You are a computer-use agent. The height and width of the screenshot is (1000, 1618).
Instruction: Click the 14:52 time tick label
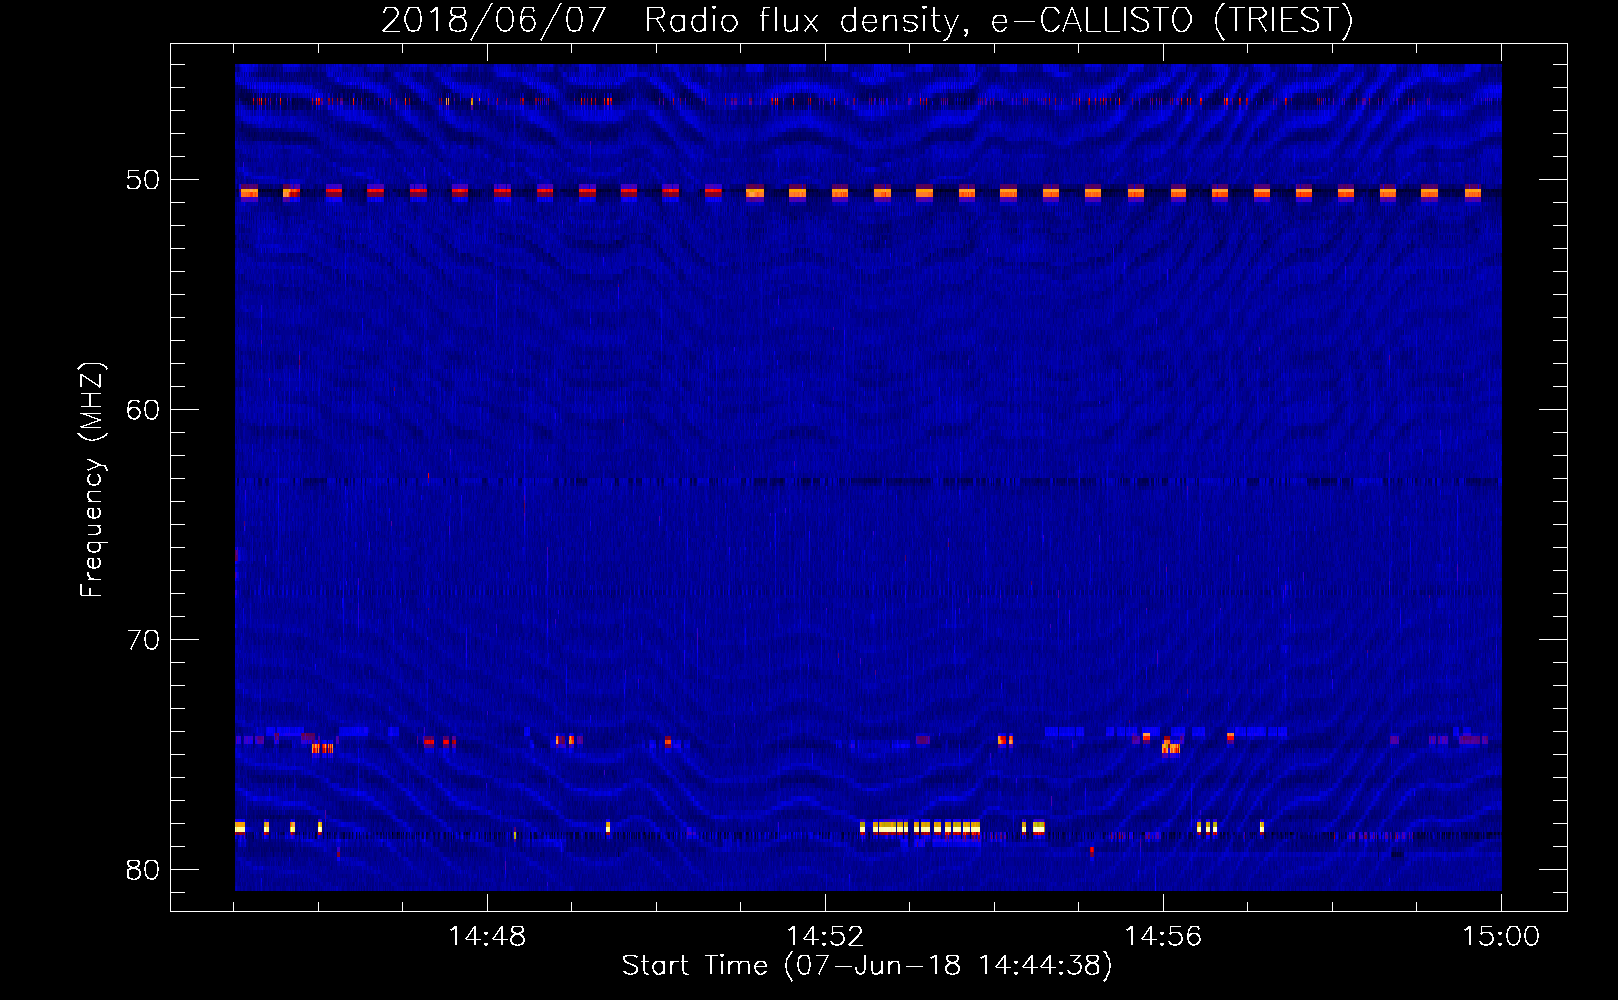coord(825,937)
